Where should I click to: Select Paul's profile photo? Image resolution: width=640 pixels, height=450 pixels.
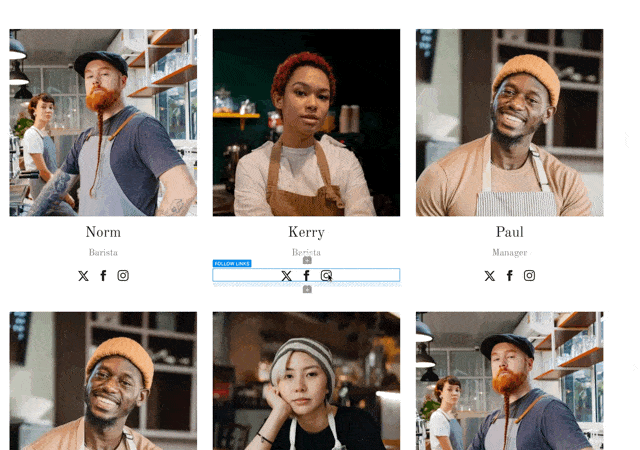(x=509, y=122)
